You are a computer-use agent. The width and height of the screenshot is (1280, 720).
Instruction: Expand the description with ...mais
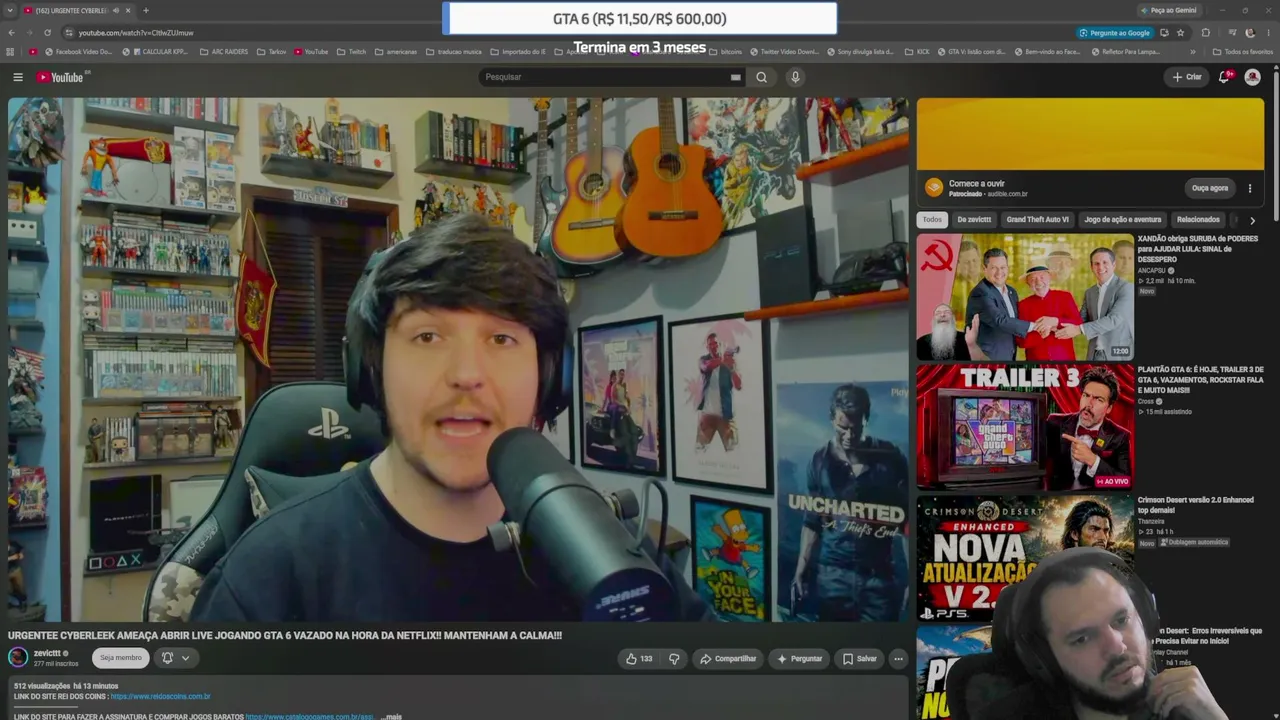click(x=391, y=716)
